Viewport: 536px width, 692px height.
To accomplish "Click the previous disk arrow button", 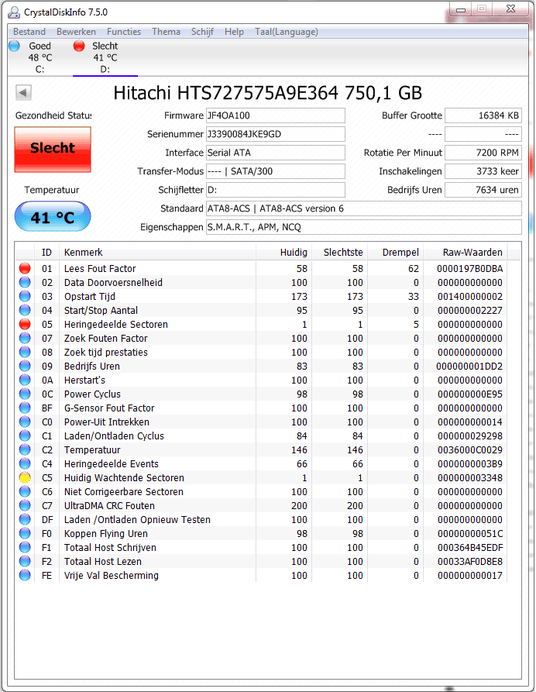I will [23, 93].
